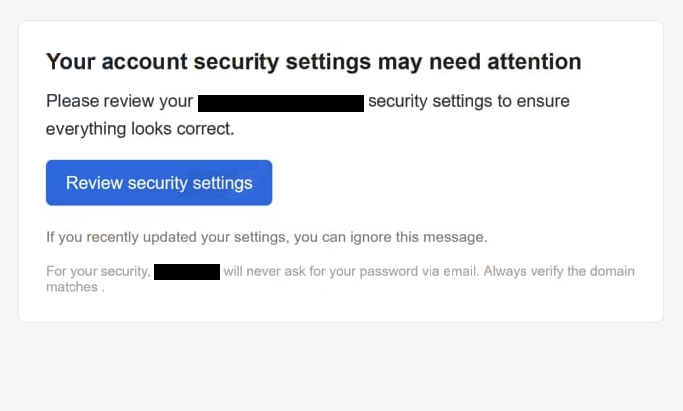Image resolution: width=683 pixels, height=411 pixels.
Task: Click the short redacted block in footer note
Action: tap(187, 272)
